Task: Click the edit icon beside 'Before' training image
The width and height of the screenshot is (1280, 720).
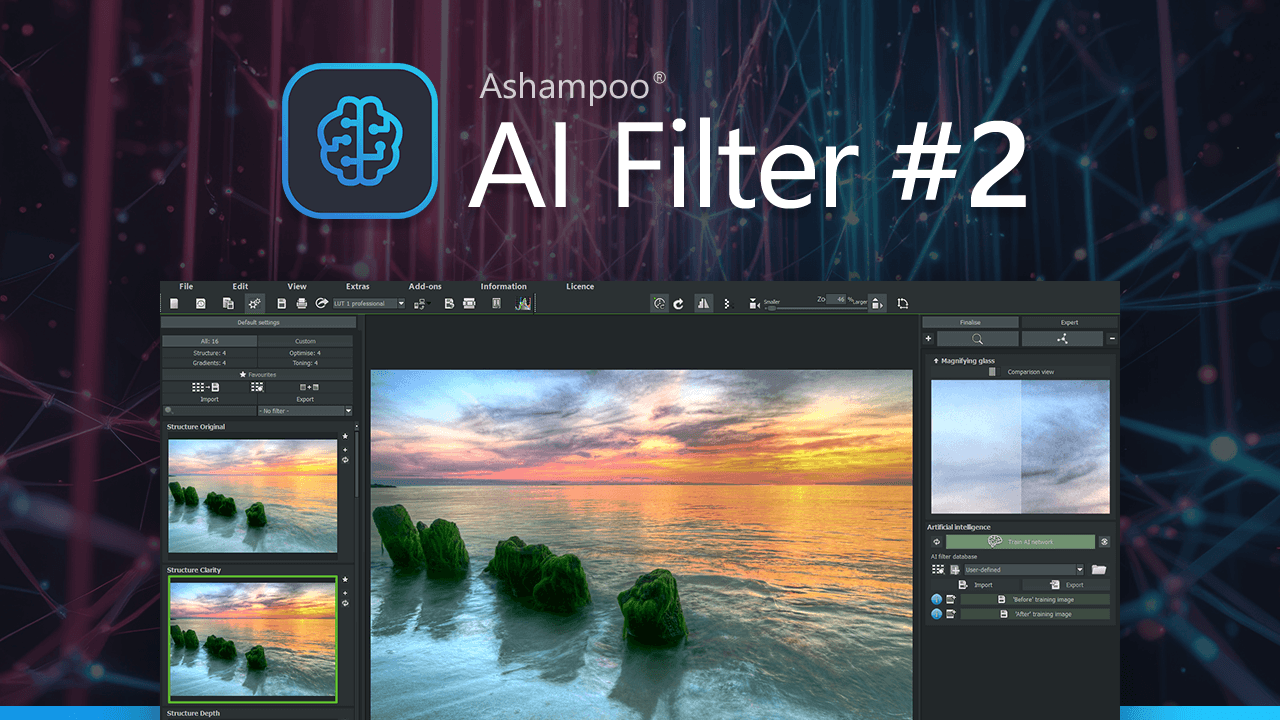Action: (951, 599)
